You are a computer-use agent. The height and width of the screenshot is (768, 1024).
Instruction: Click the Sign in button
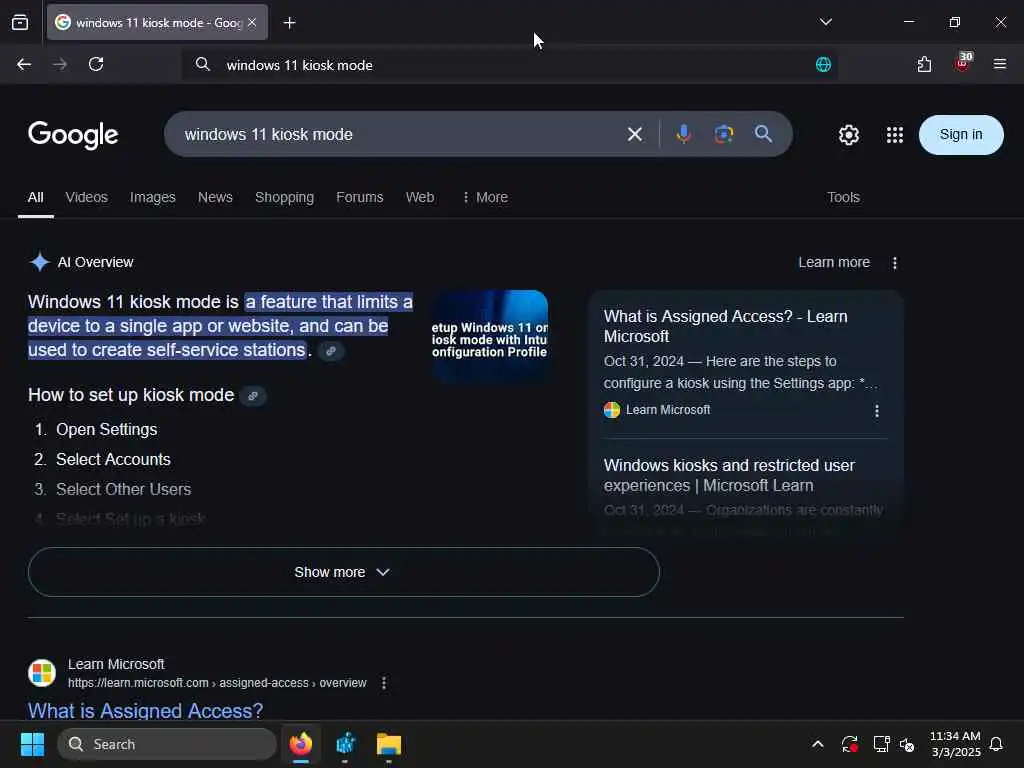tap(961, 135)
